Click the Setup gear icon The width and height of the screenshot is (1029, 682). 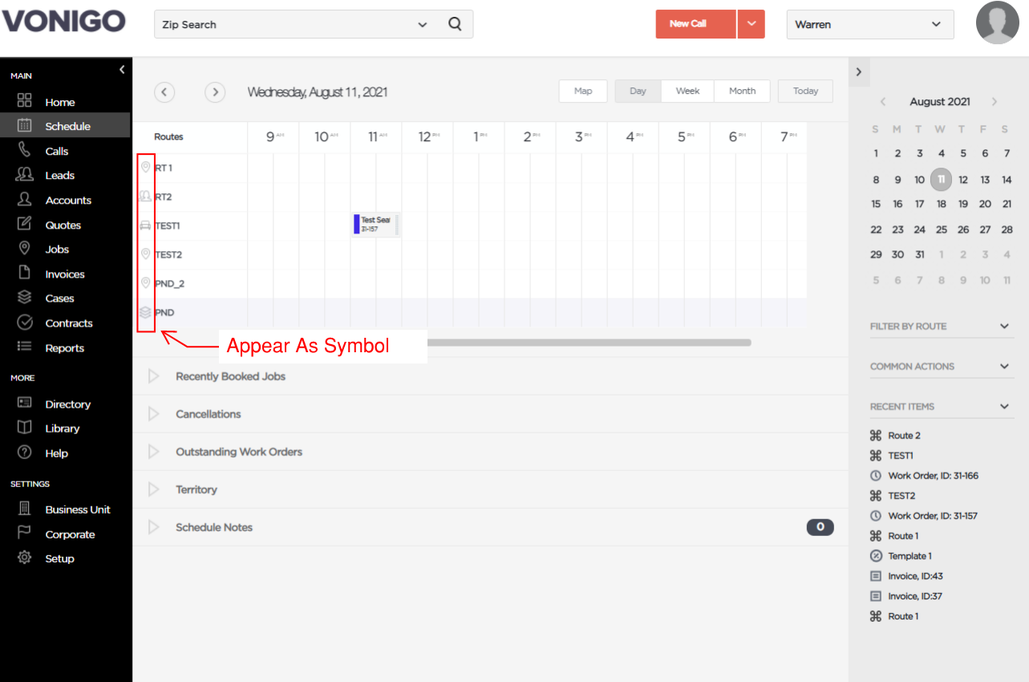click(x=24, y=557)
